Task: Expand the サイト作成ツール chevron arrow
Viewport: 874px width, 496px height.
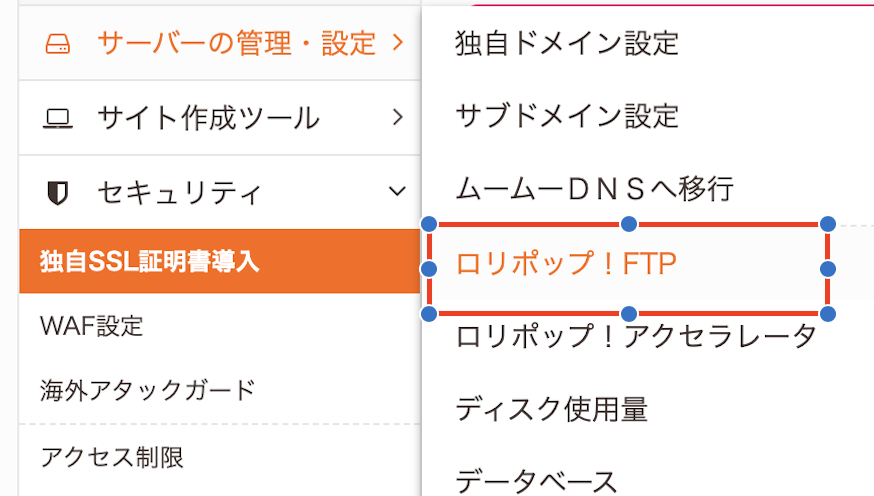Action: (398, 118)
